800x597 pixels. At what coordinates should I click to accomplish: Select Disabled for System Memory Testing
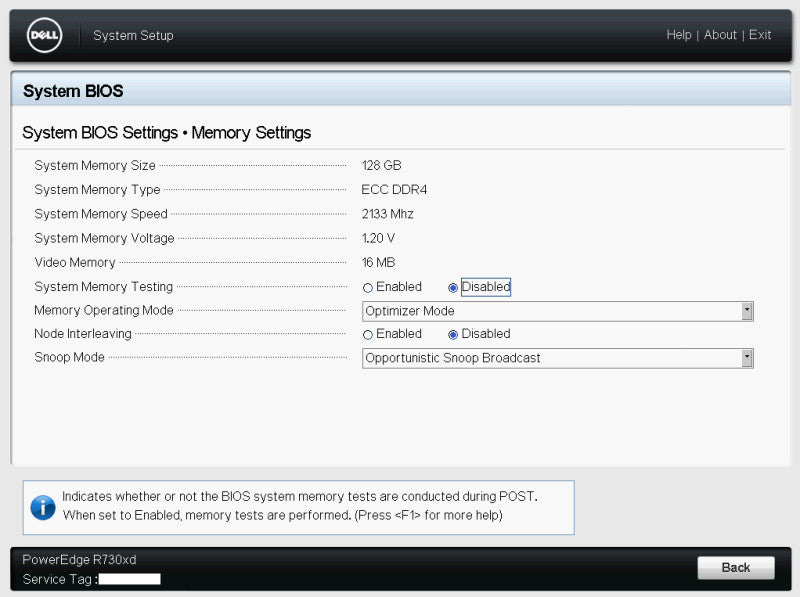click(453, 288)
